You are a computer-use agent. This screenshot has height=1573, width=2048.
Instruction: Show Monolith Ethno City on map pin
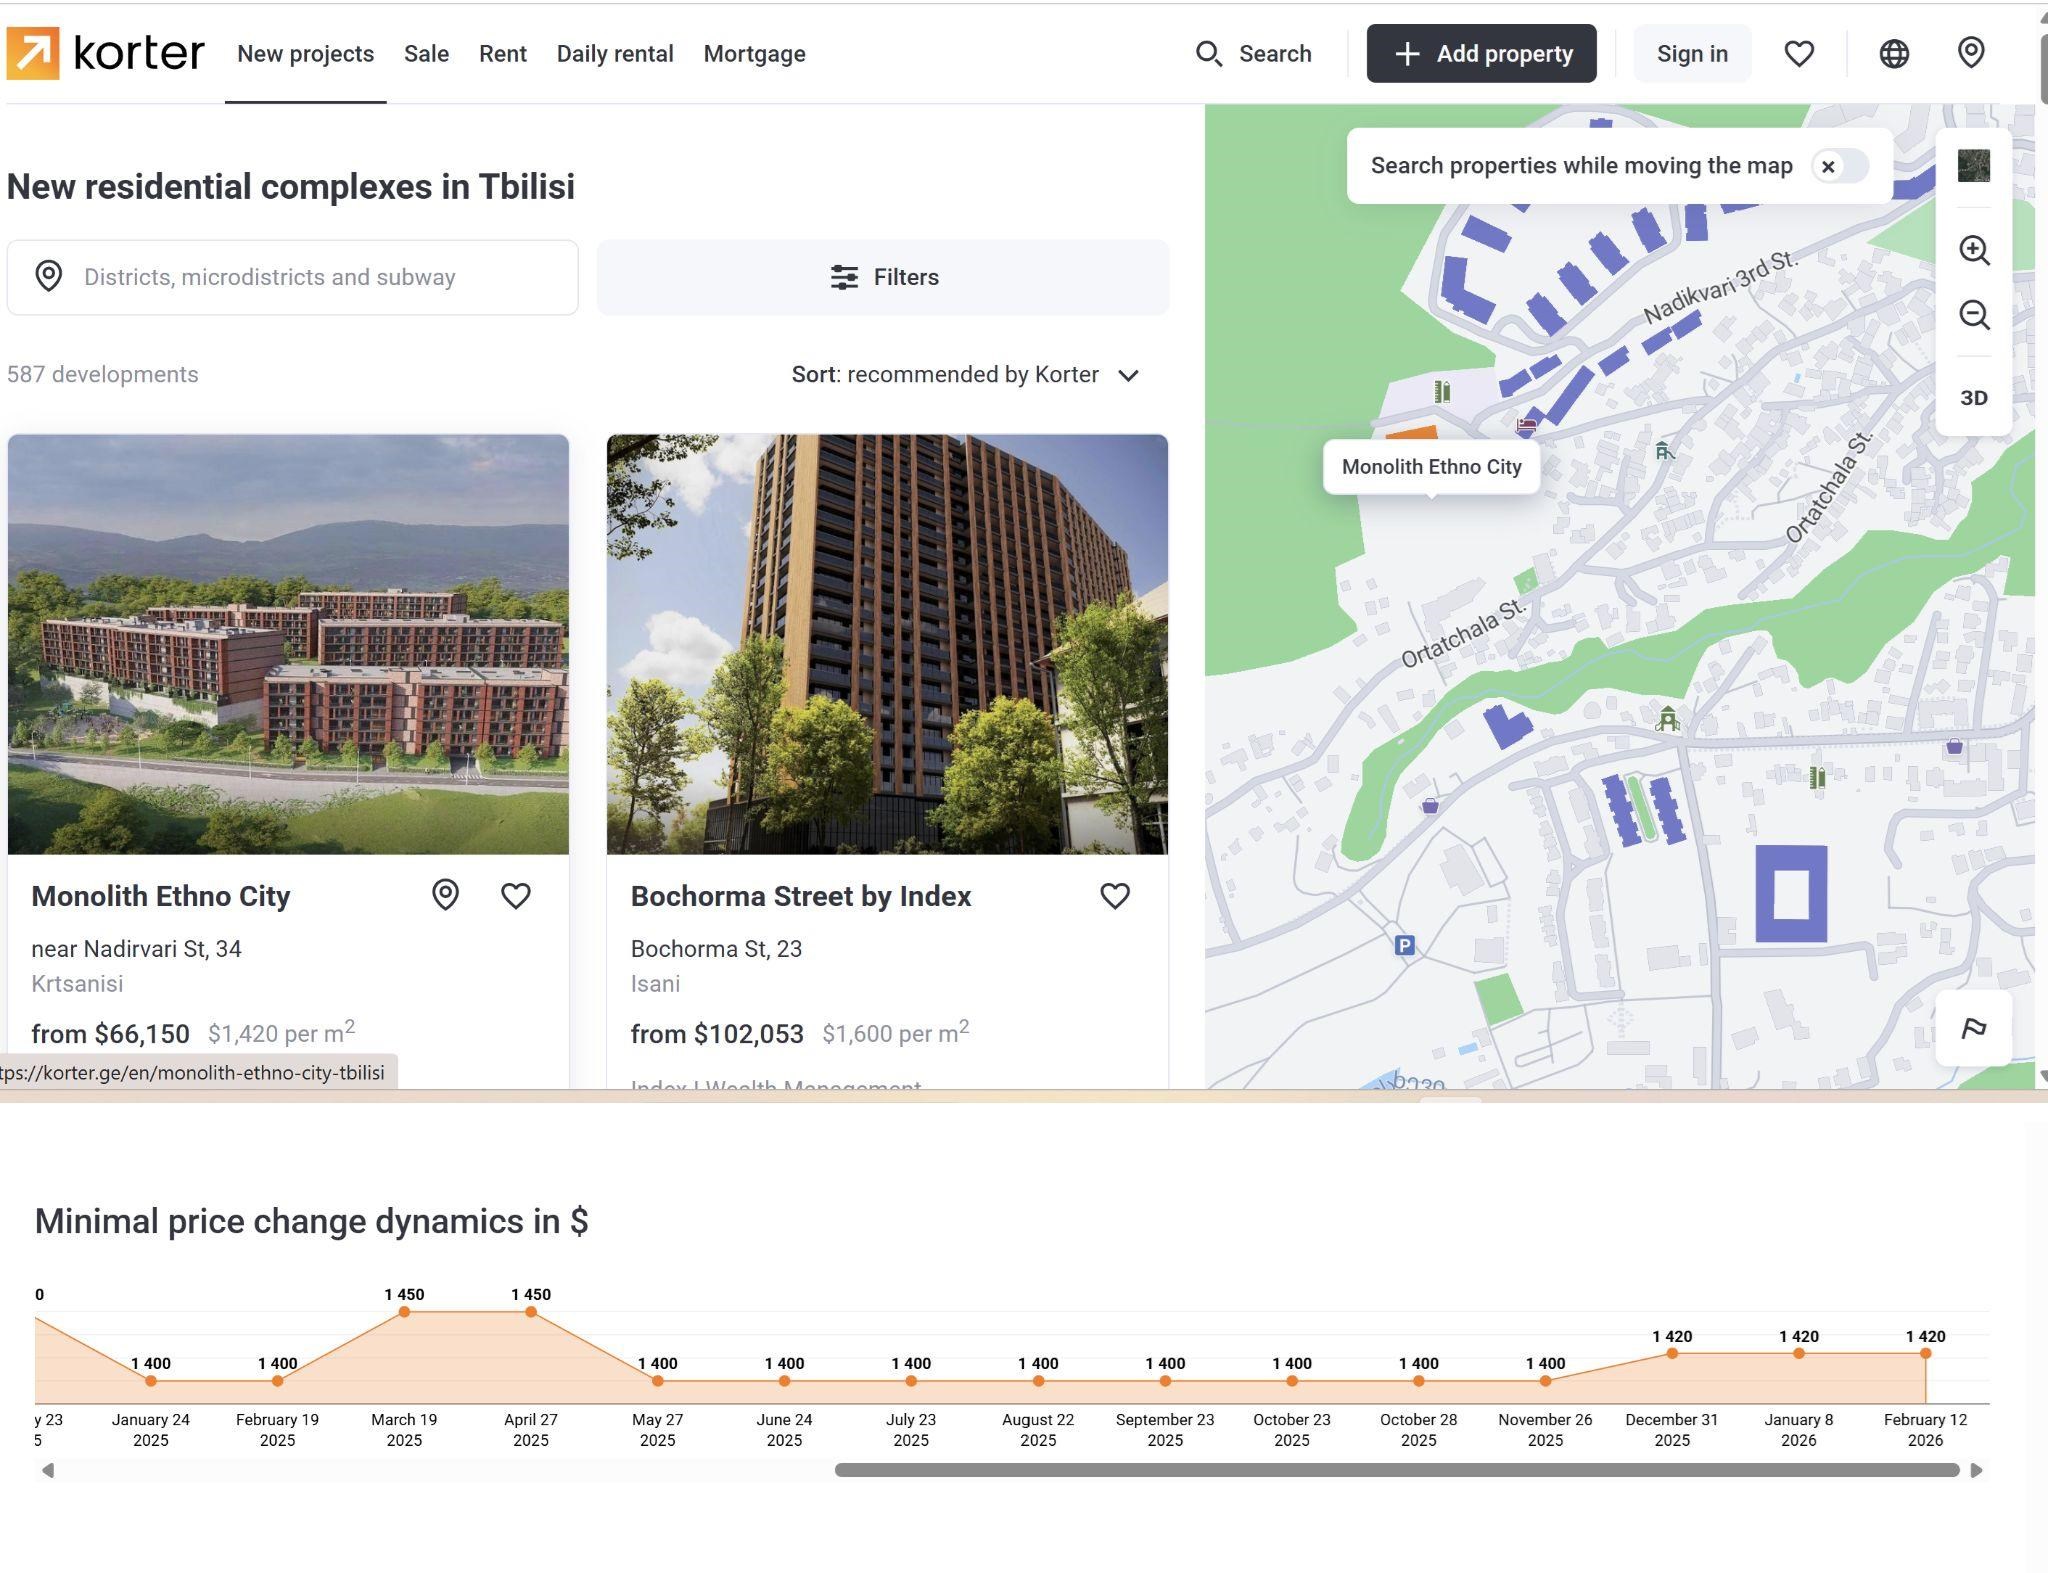[x=445, y=895]
